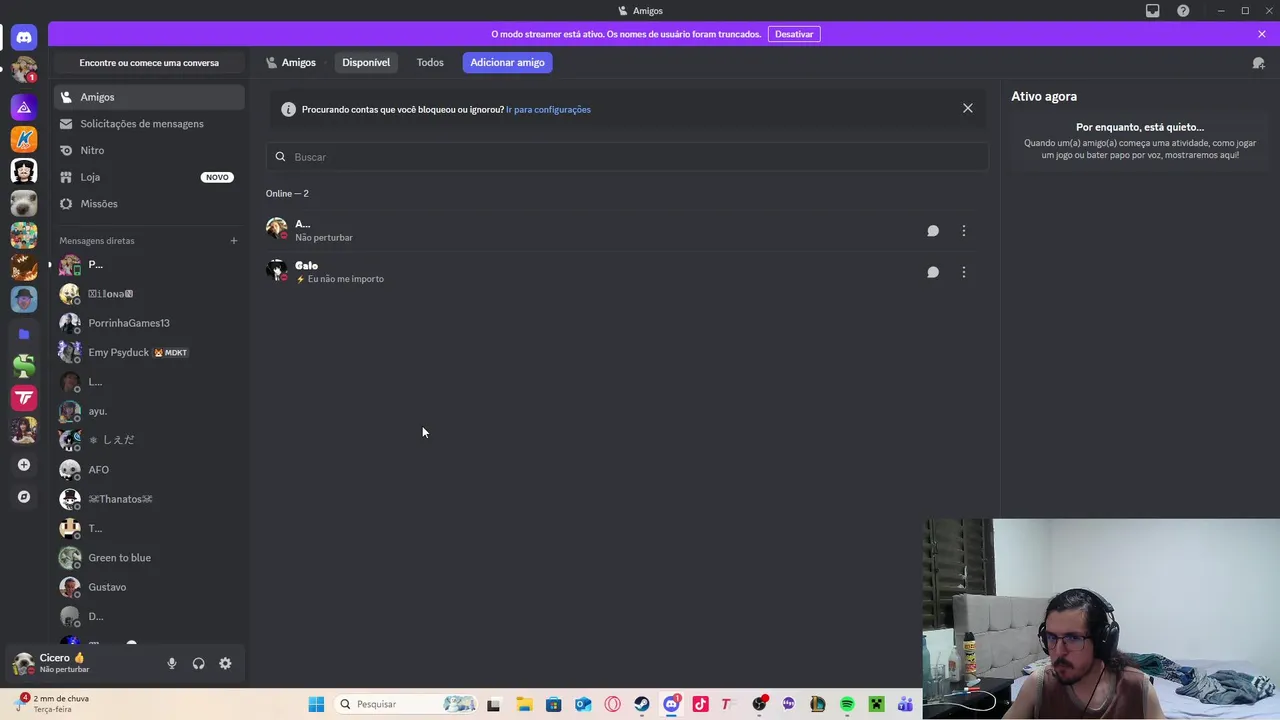This screenshot has width=1280, height=720.
Task: Open the new group DM icon top-right
Action: pyautogui.click(x=1259, y=62)
